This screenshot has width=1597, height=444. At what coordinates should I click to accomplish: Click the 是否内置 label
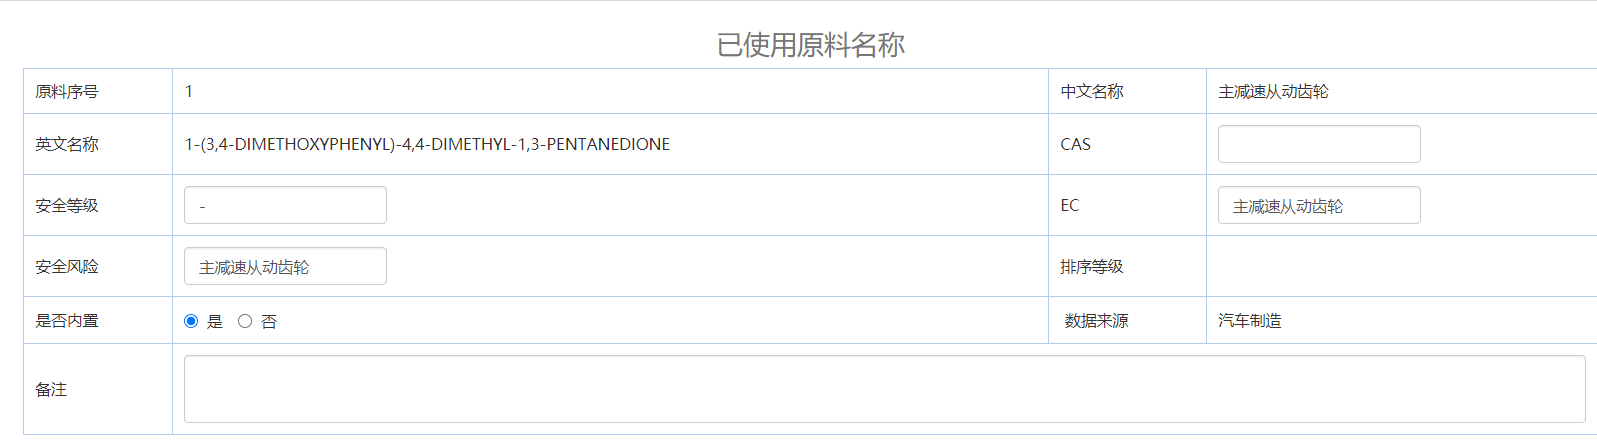pyautogui.click(x=67, y=321)
